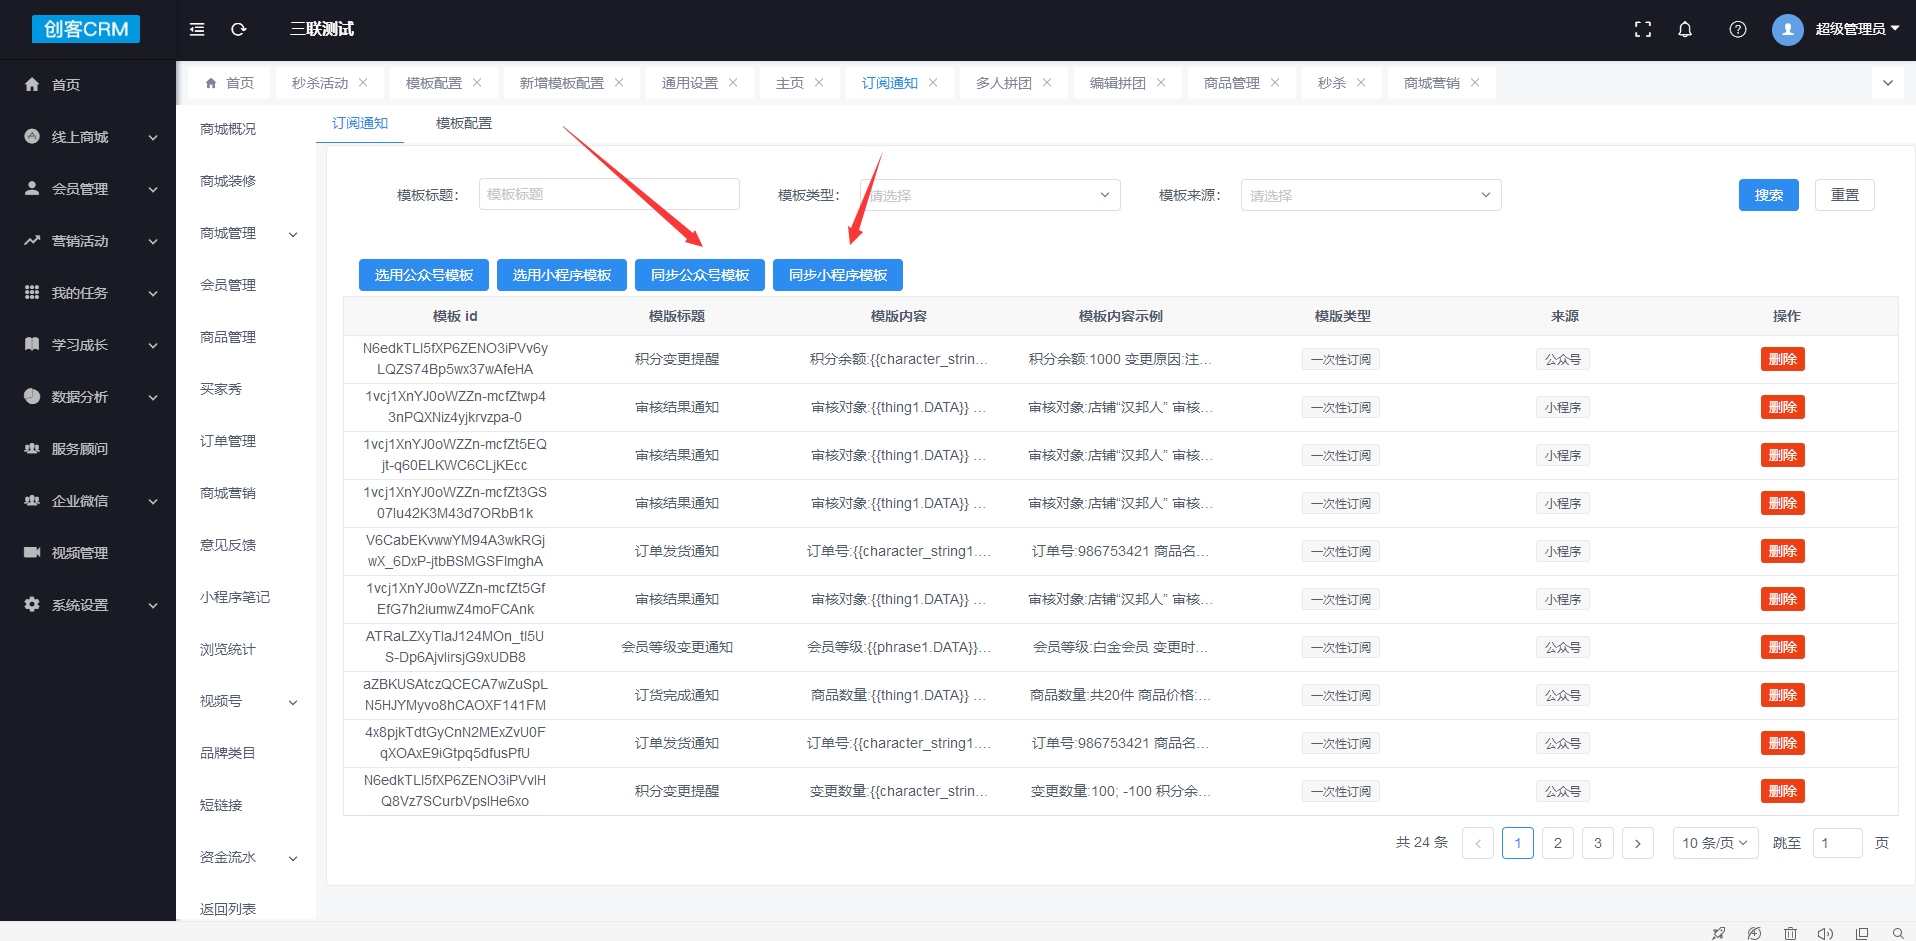
Task: Click 返回列表 in the submenu
Action: click(228, 909)
